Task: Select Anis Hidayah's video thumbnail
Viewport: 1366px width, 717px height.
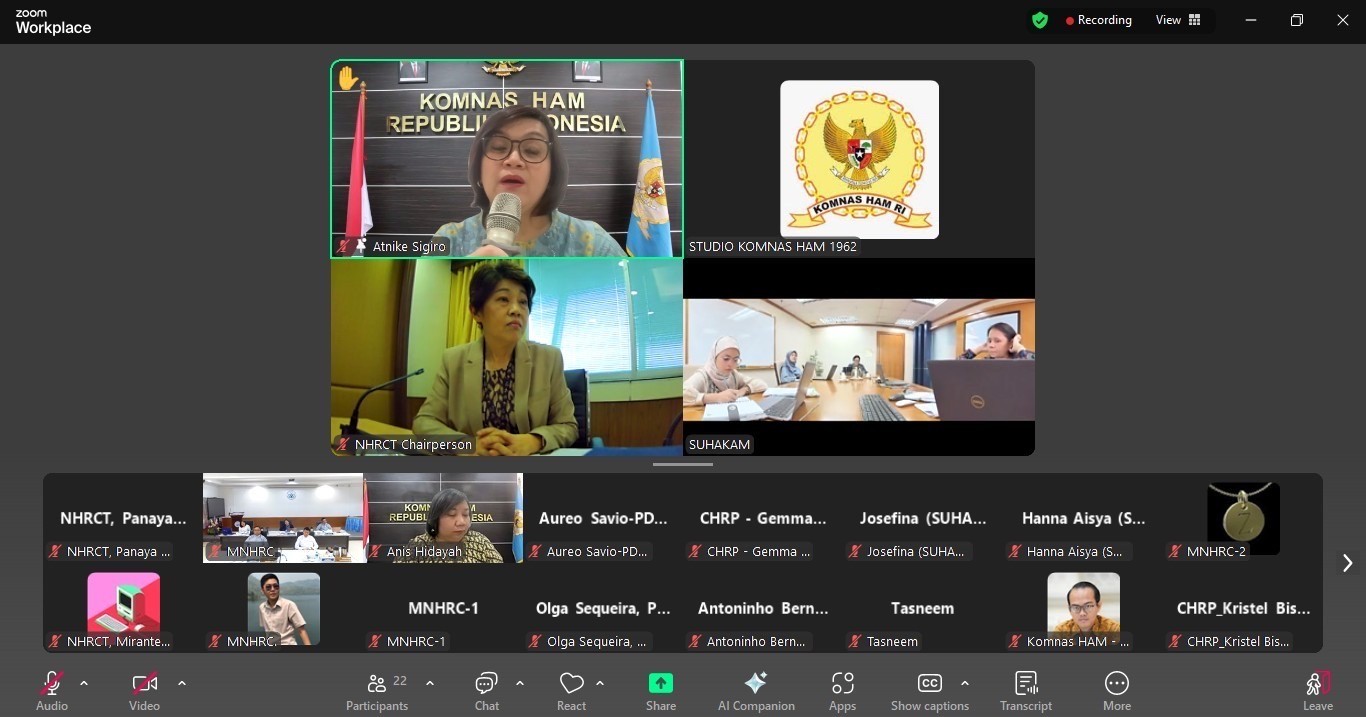Action: [x=443, y=517]
